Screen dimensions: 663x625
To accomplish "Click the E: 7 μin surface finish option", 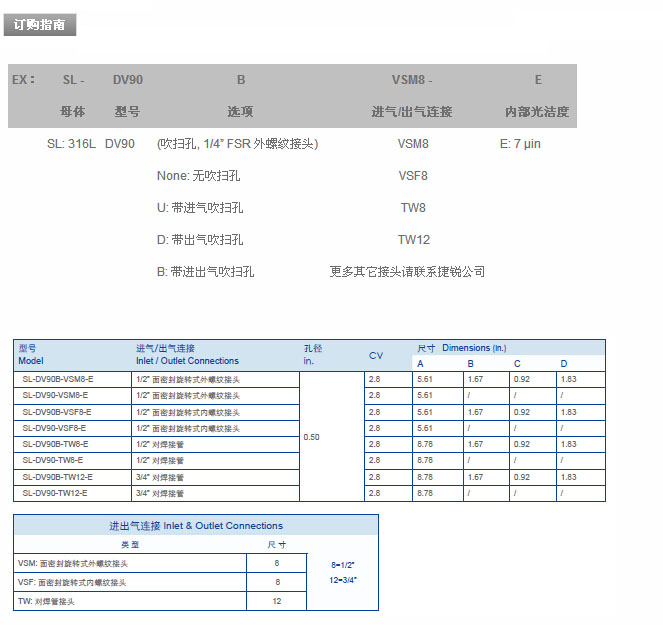I will point(520,144).
